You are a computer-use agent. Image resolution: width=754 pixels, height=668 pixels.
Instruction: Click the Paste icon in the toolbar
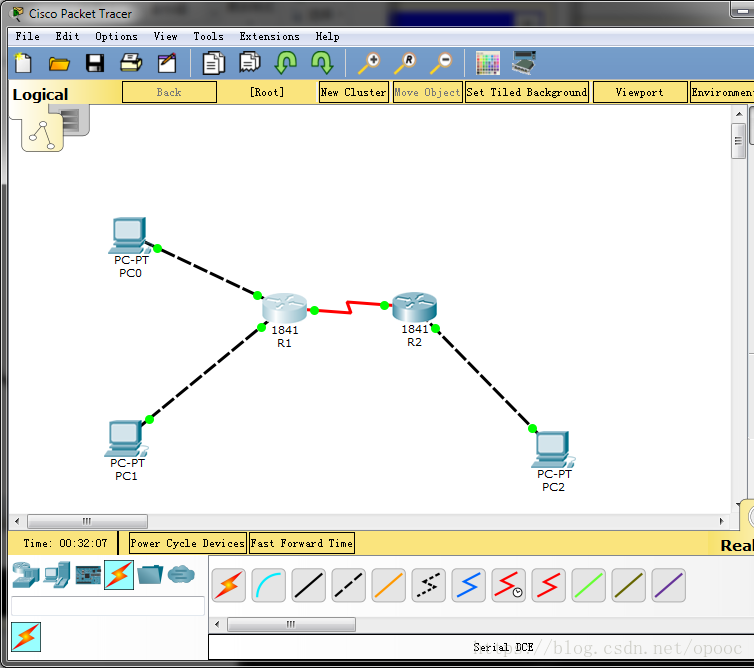coord(250,63)
